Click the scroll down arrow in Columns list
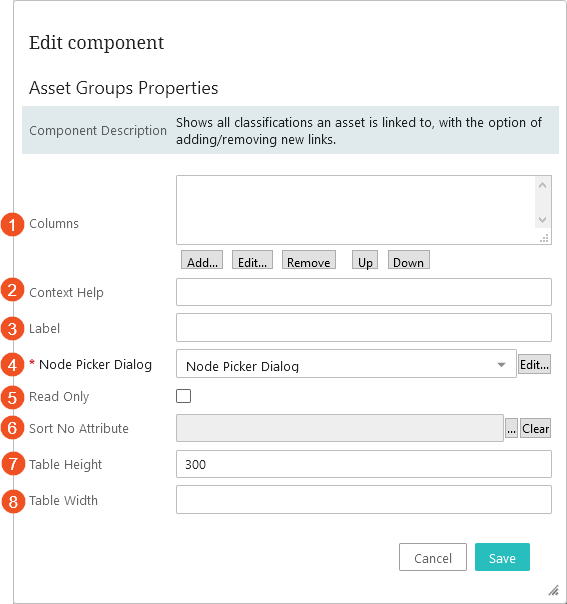The width and height of the screenshot is (567, 604). 542,220
